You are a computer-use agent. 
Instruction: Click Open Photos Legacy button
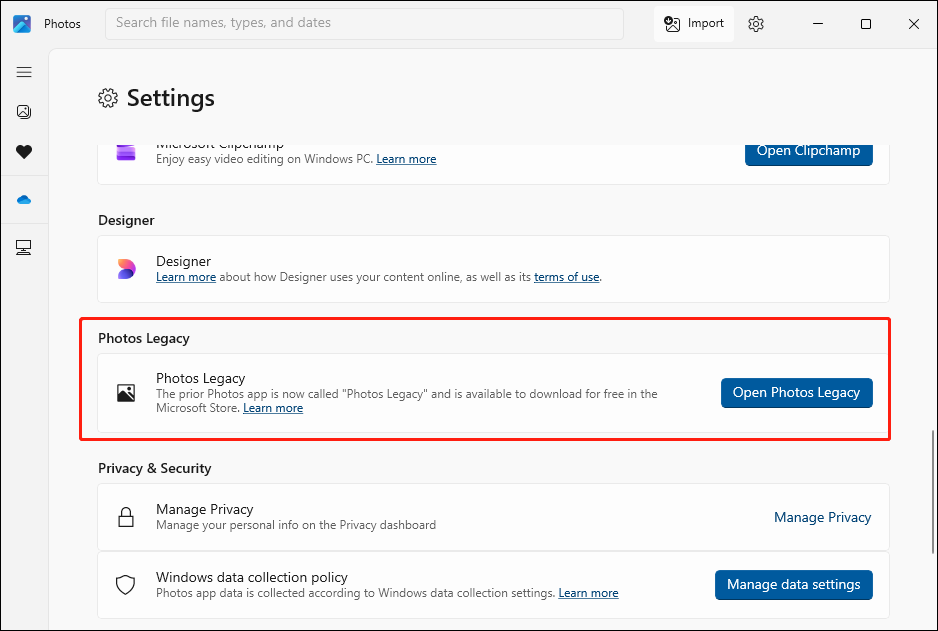coord(797,393)
